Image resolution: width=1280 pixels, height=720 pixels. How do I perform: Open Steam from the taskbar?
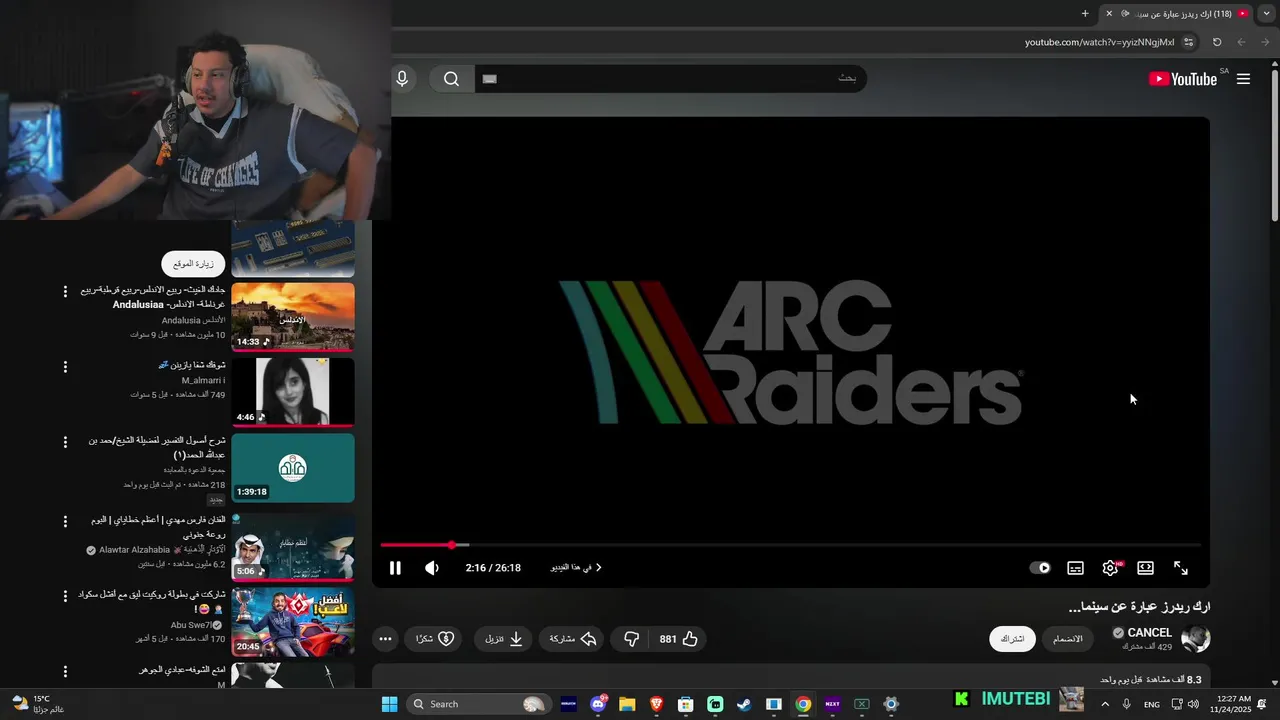(x=744, y=704)
